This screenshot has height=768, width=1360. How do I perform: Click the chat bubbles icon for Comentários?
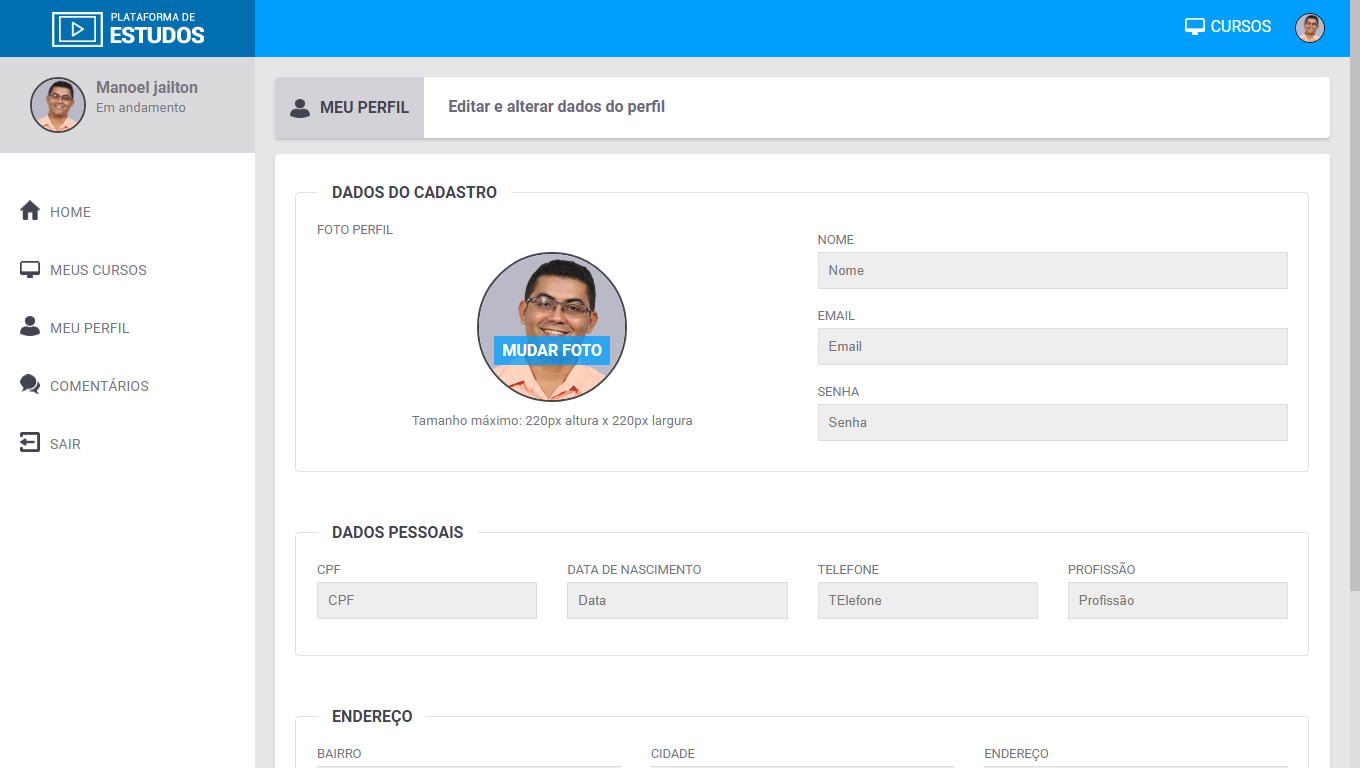pos(30,385)
